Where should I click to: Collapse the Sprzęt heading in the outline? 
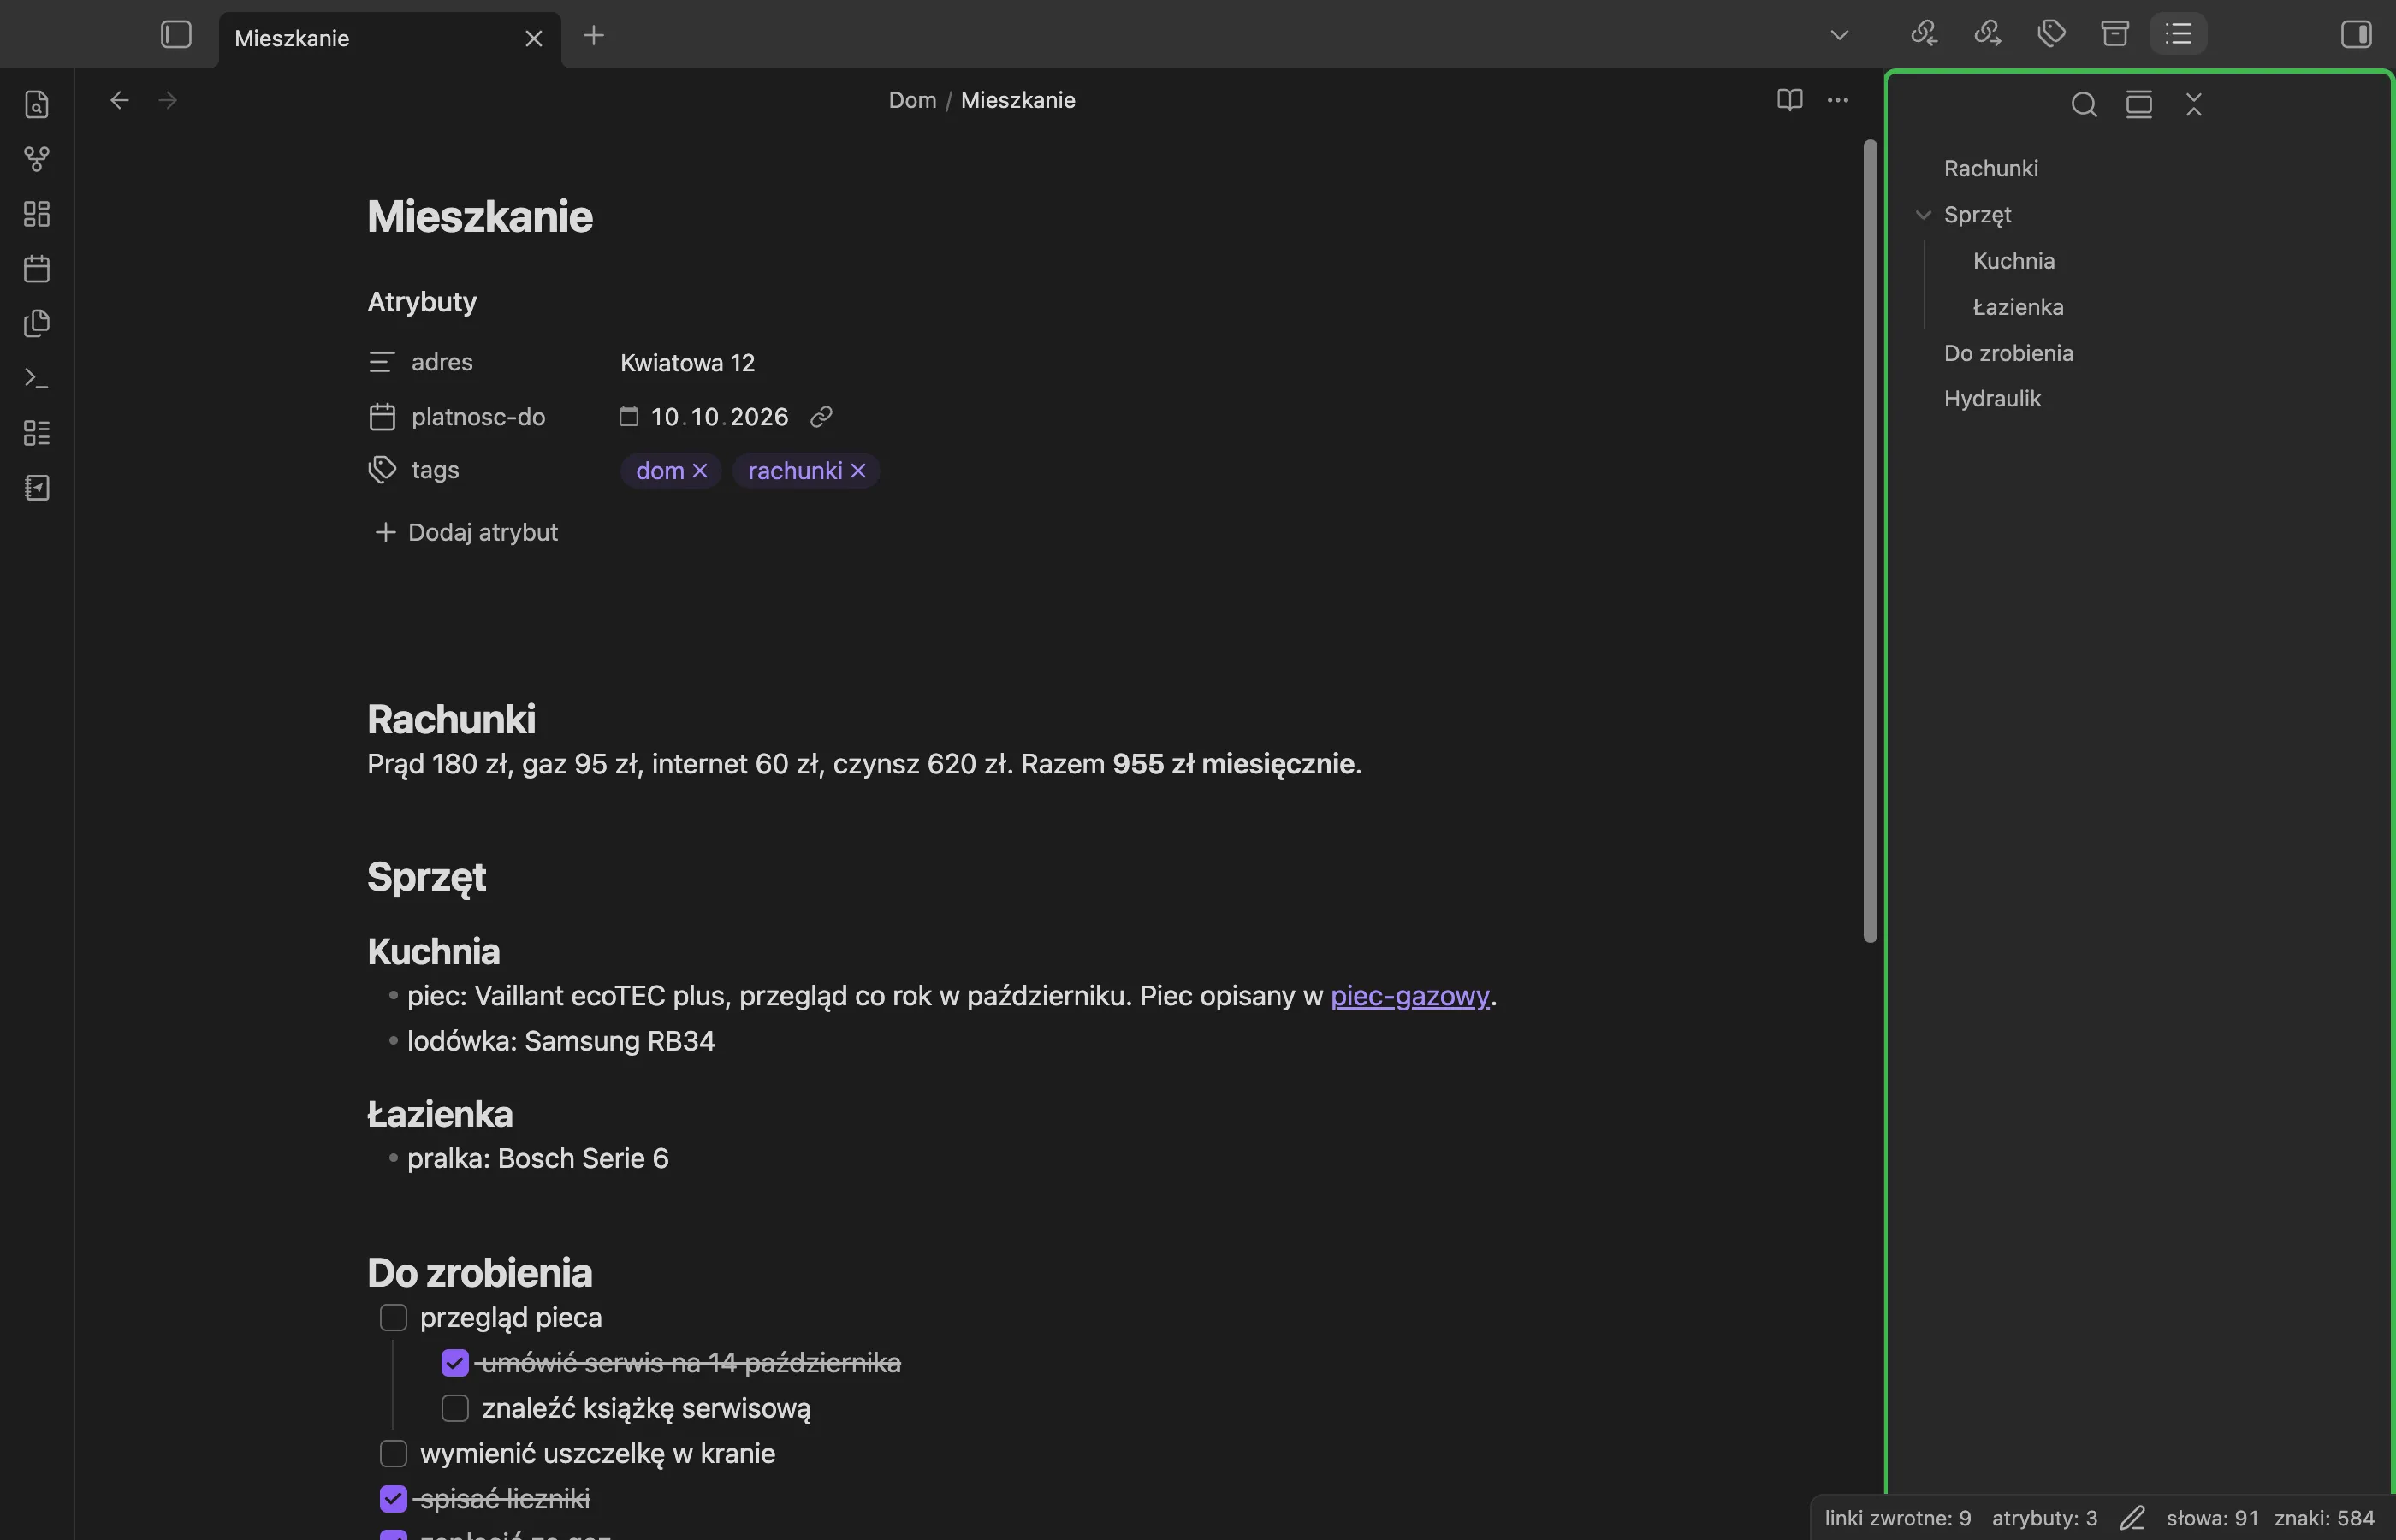1923,215
